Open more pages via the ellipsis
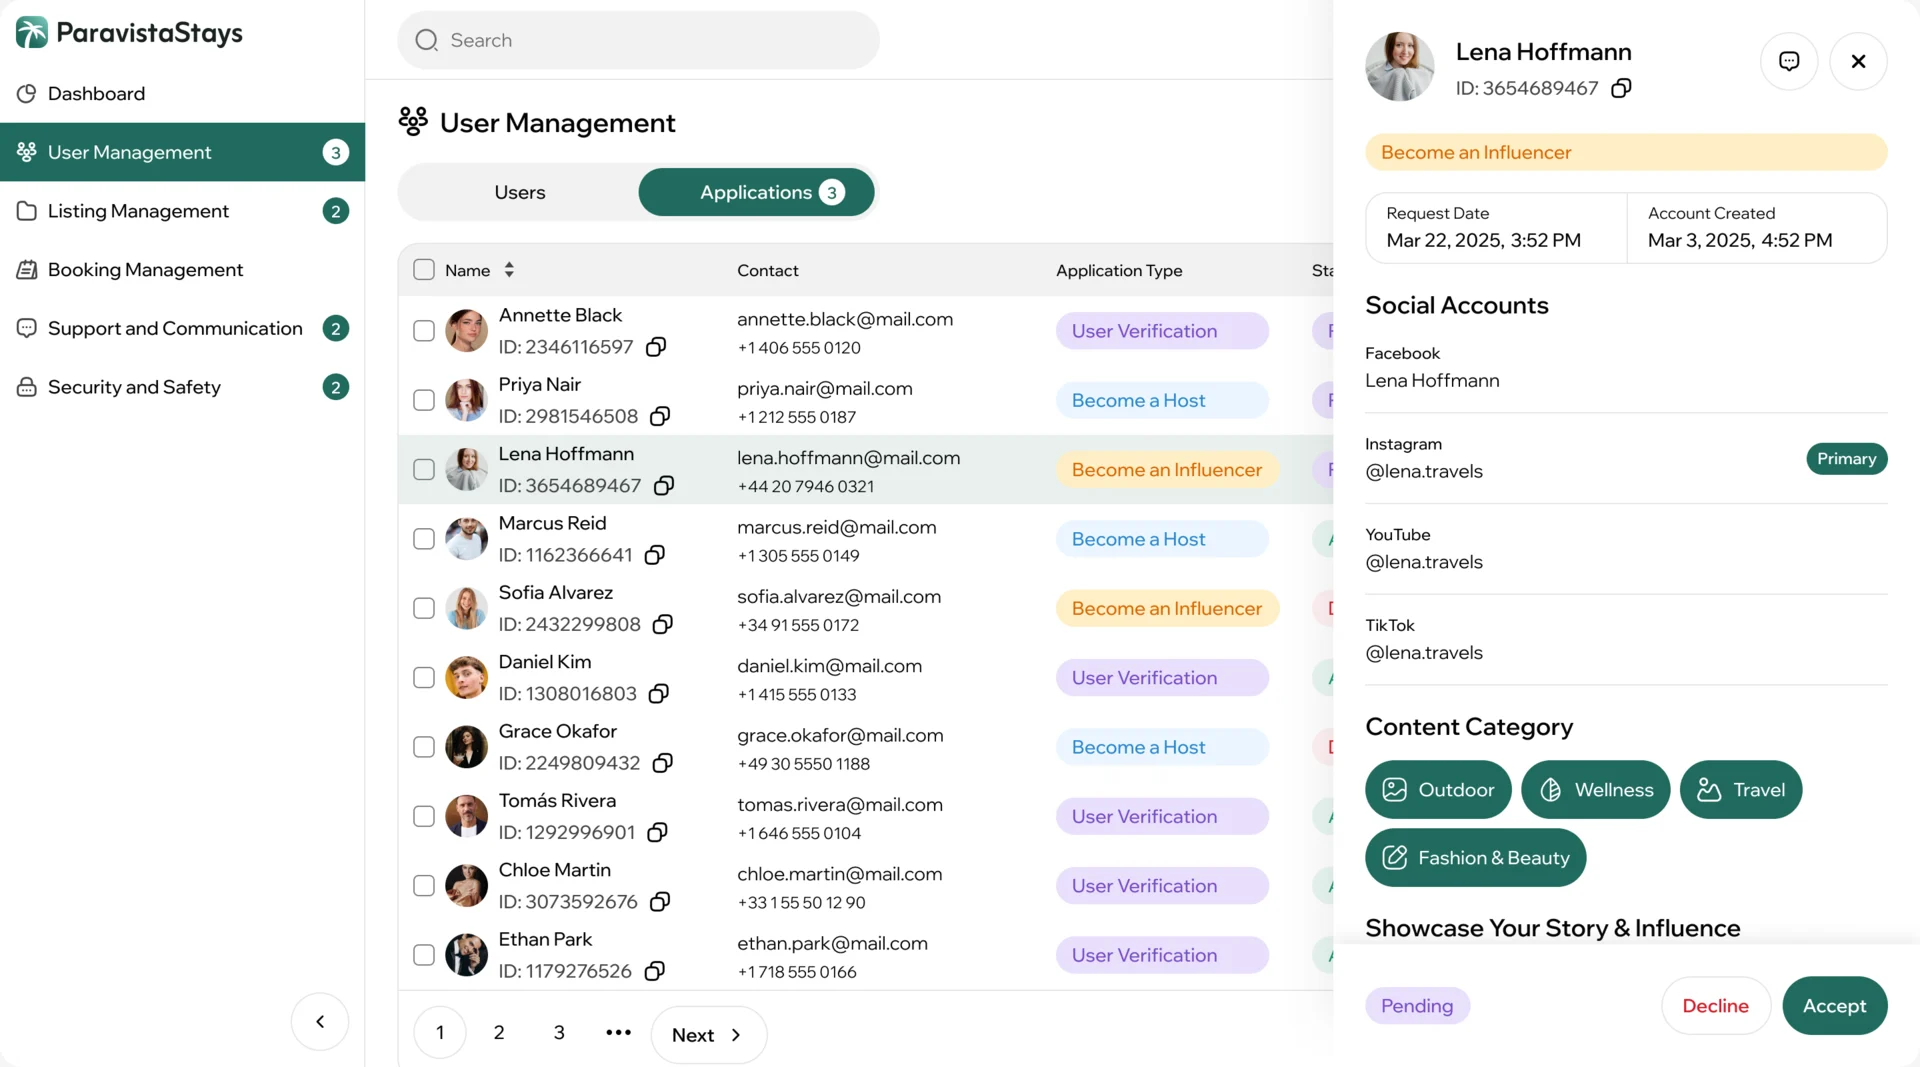This screenshot has width=1920, height=1067. point(619,1033)
